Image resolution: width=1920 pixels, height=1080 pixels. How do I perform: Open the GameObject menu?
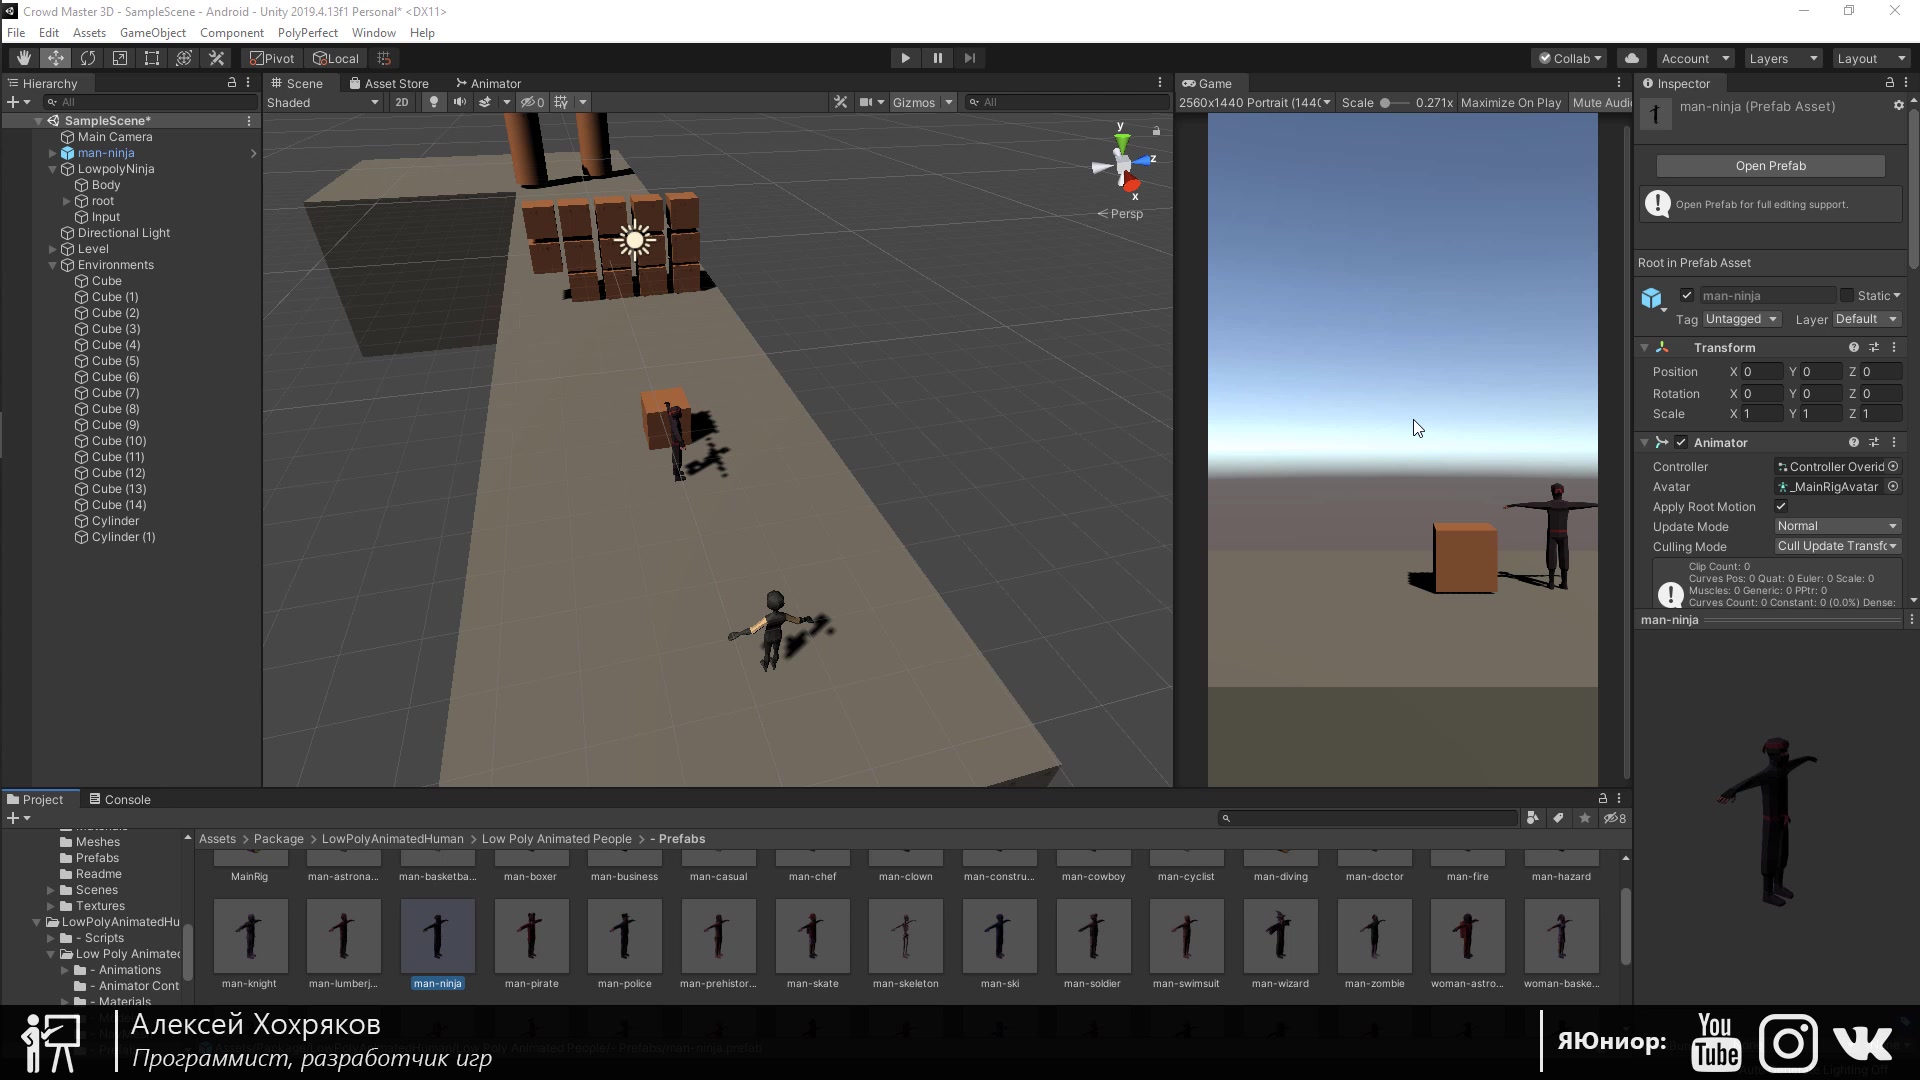153,32
